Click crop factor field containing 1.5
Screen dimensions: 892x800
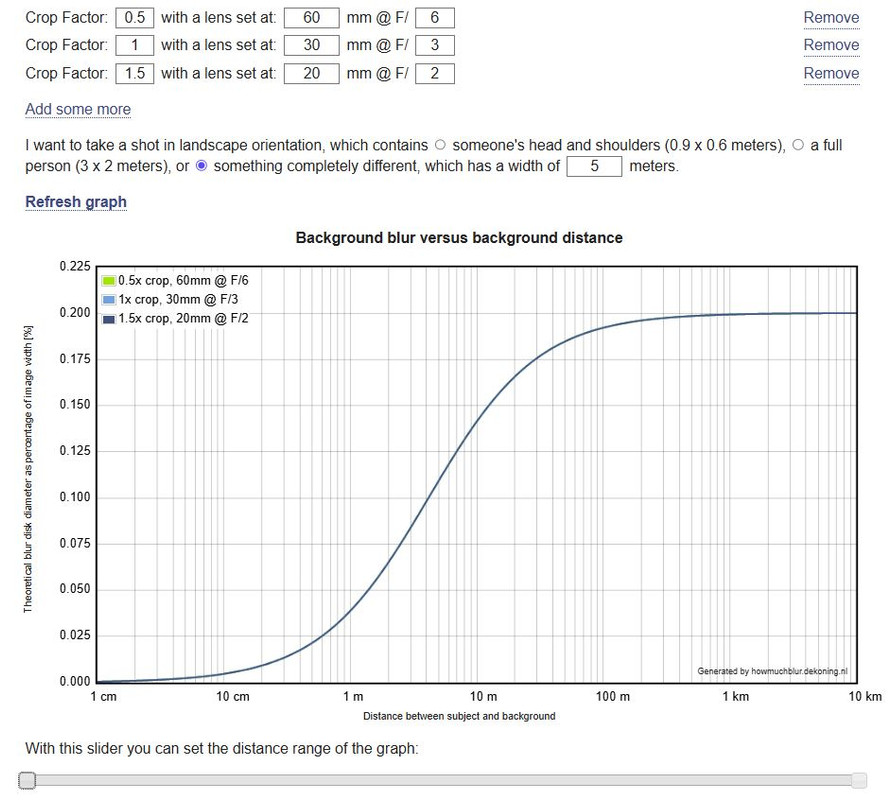(135, 73)
